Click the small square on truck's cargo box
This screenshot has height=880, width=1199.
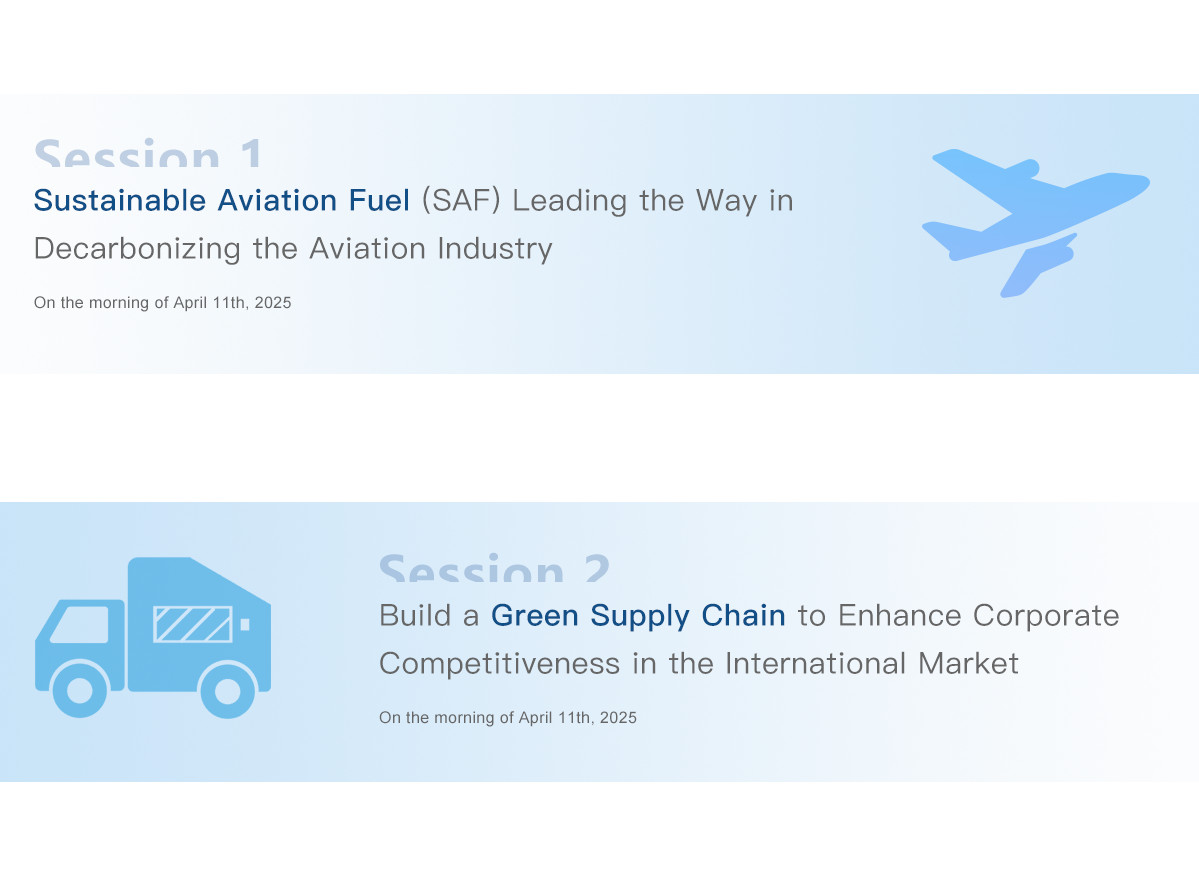pyautogui.click(x=245, y=624)
